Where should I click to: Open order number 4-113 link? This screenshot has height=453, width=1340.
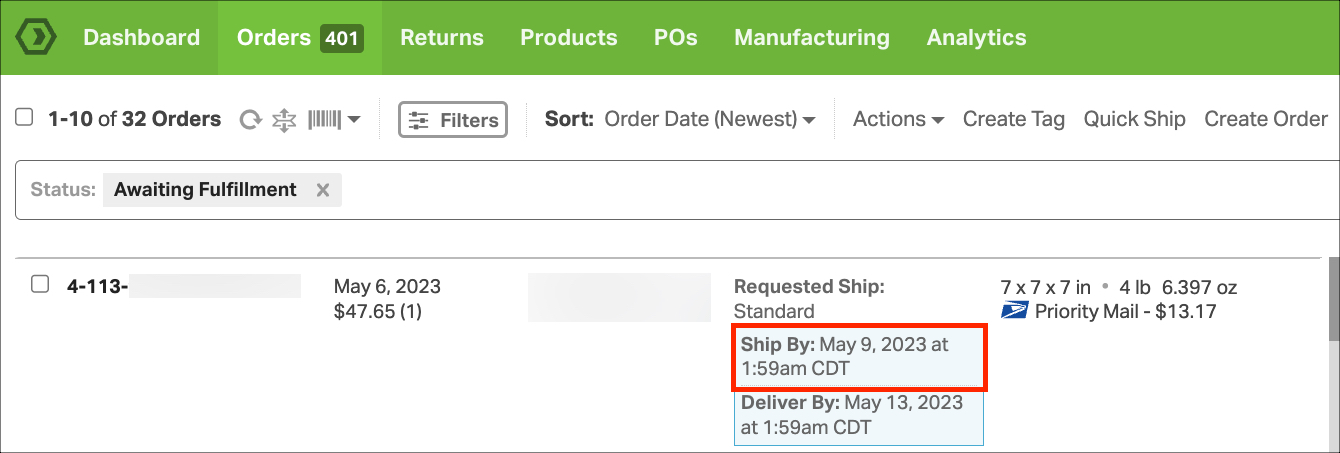coord(97,286)
